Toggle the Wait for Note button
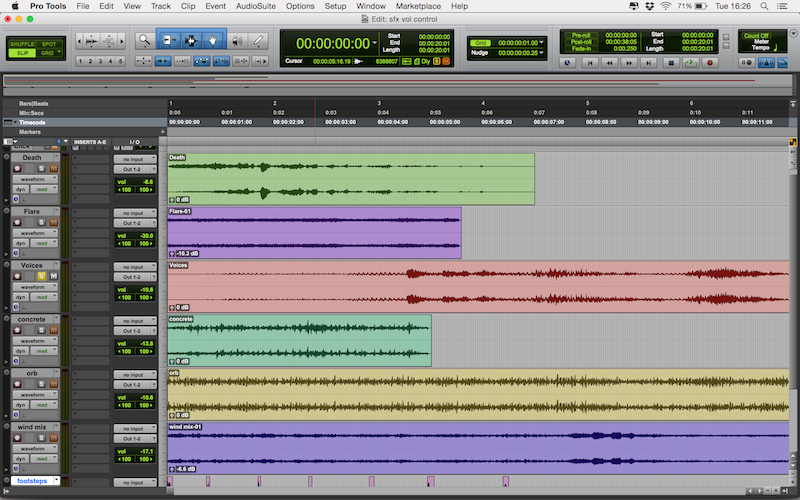The height and width of the screenshot is (500, 800). pos(747,63)
